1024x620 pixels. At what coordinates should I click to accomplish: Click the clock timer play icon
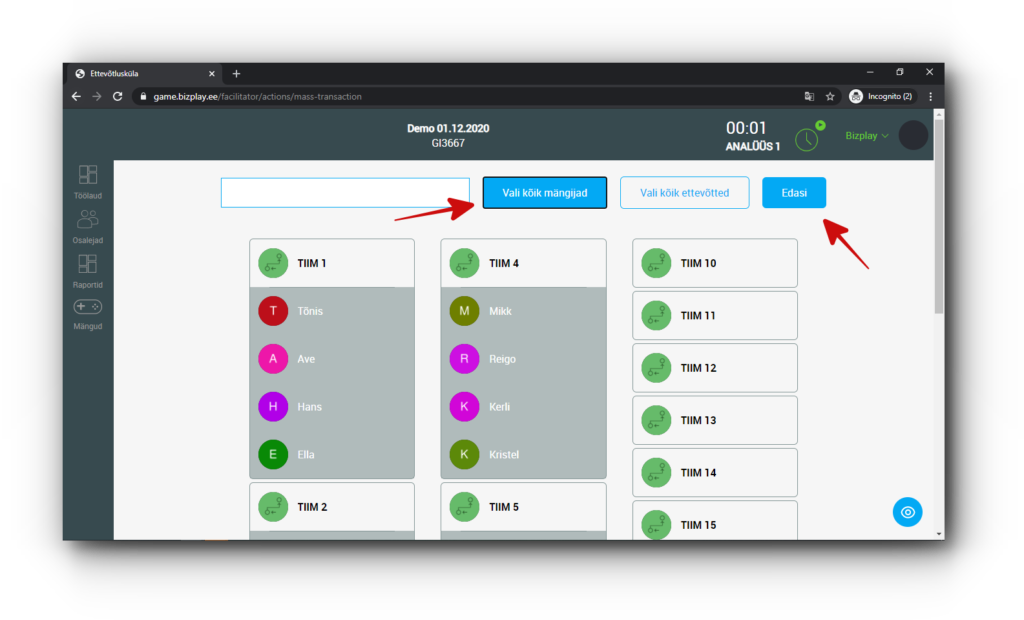pos(807,138)
